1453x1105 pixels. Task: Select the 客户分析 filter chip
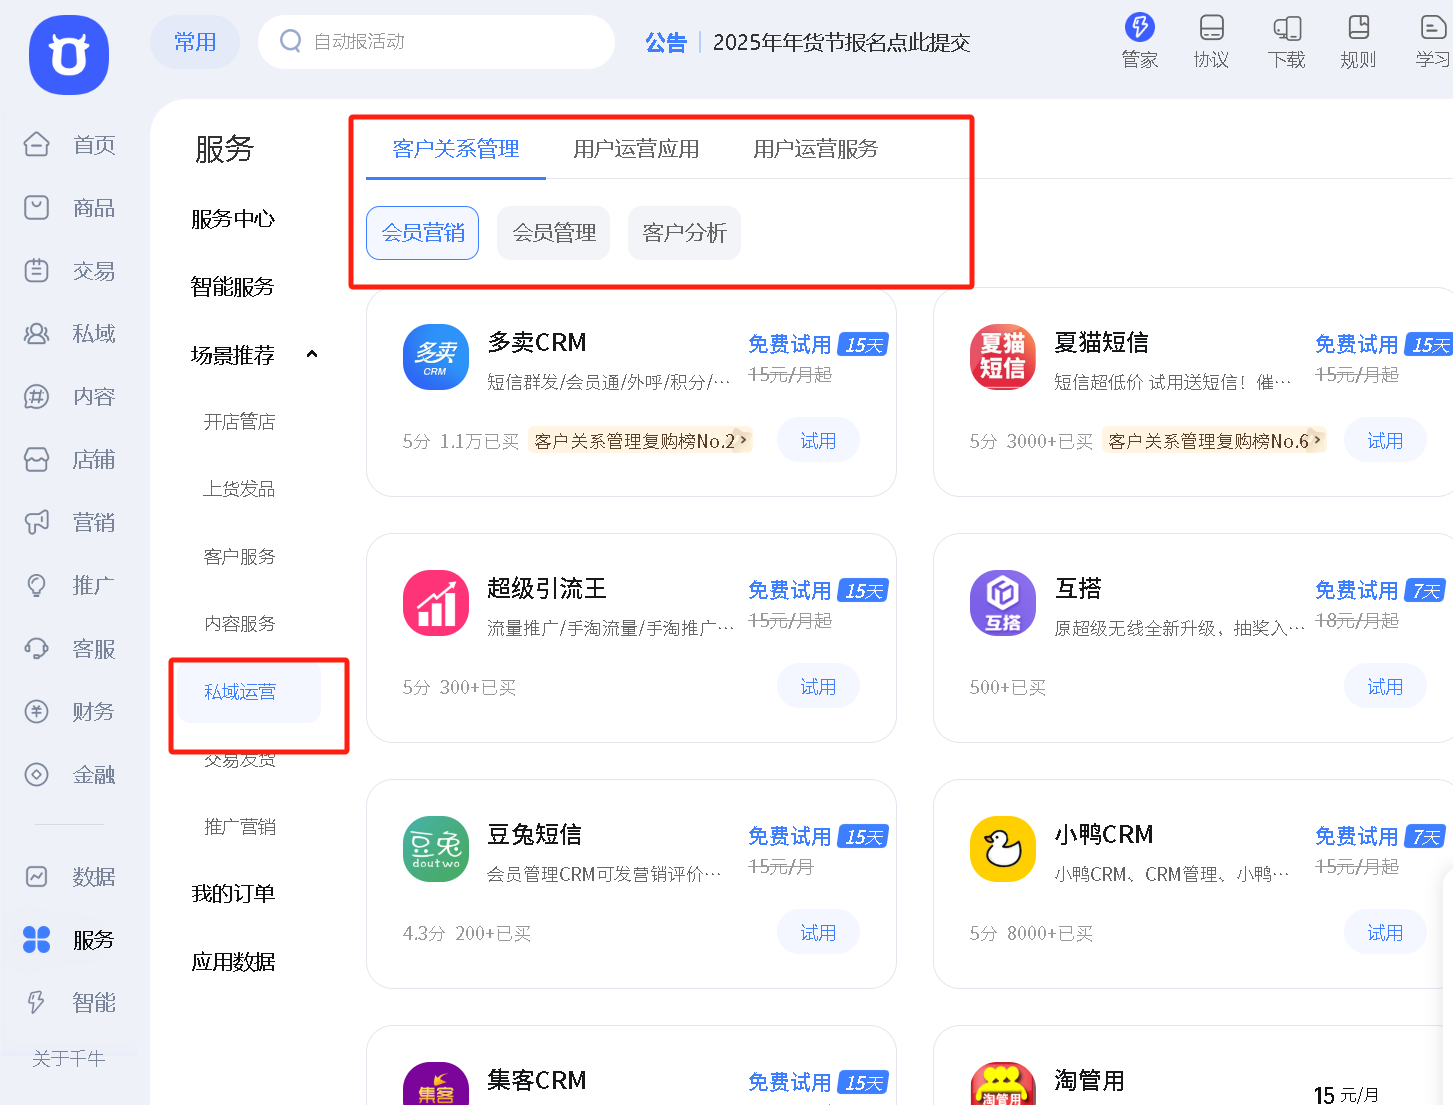(685, 233)
